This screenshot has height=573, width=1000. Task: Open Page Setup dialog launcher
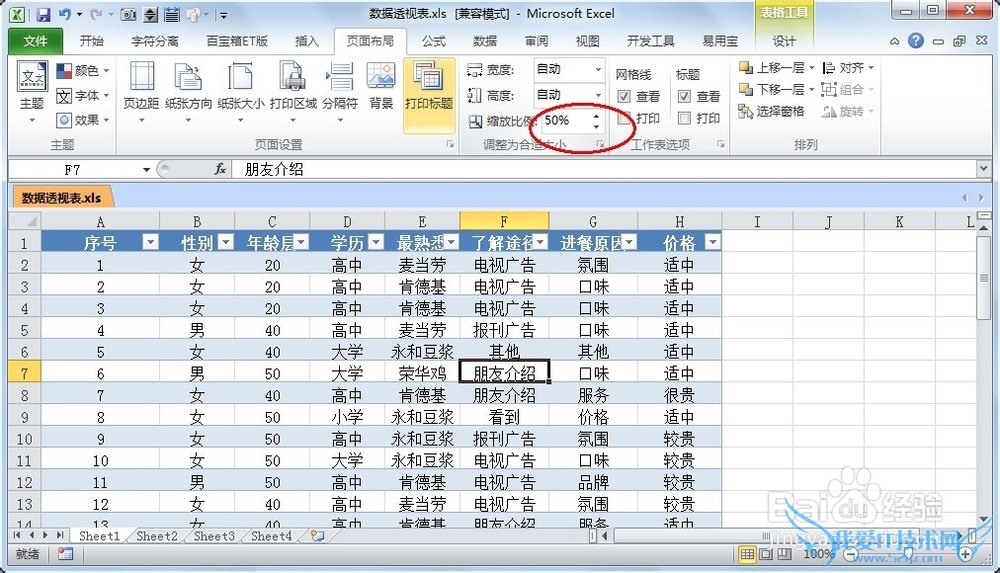point(450,145)
